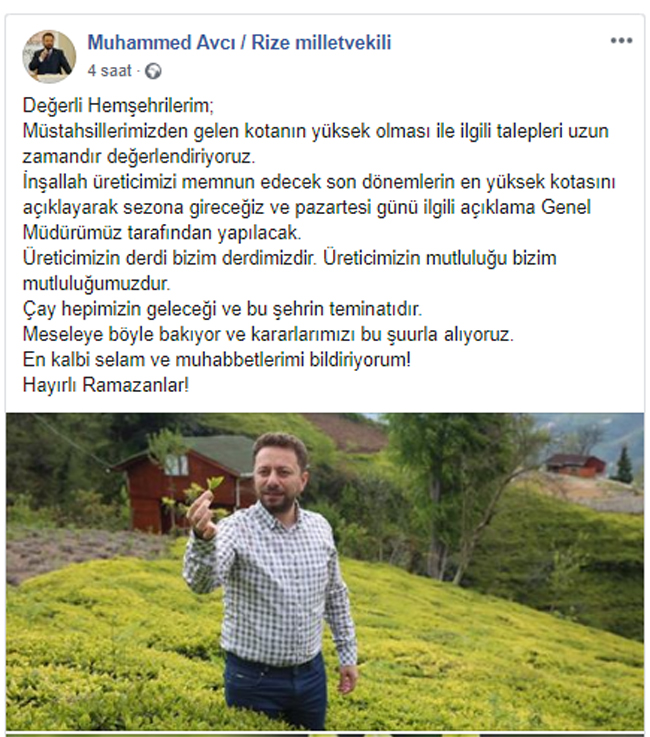Click the "En kalbi selam ve muhabbetlerimi" line
Screen dimensions: 650x737
coord(217,360)
